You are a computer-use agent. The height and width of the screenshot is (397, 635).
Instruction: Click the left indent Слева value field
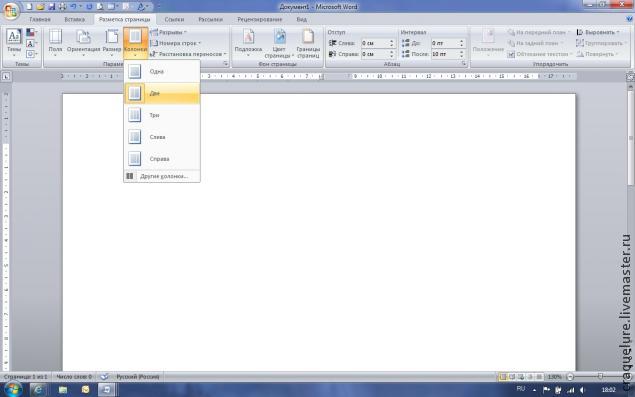click(x=375, y=43)
